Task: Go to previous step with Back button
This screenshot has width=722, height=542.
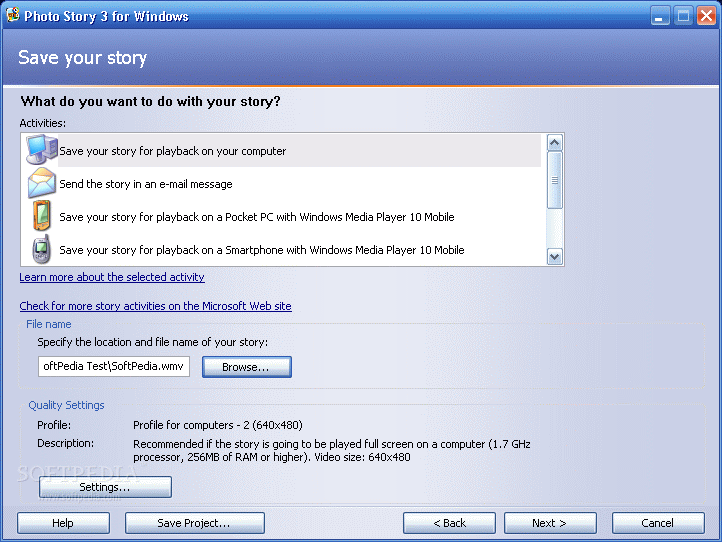Action: pyautogui.click(x=449, y=523)
